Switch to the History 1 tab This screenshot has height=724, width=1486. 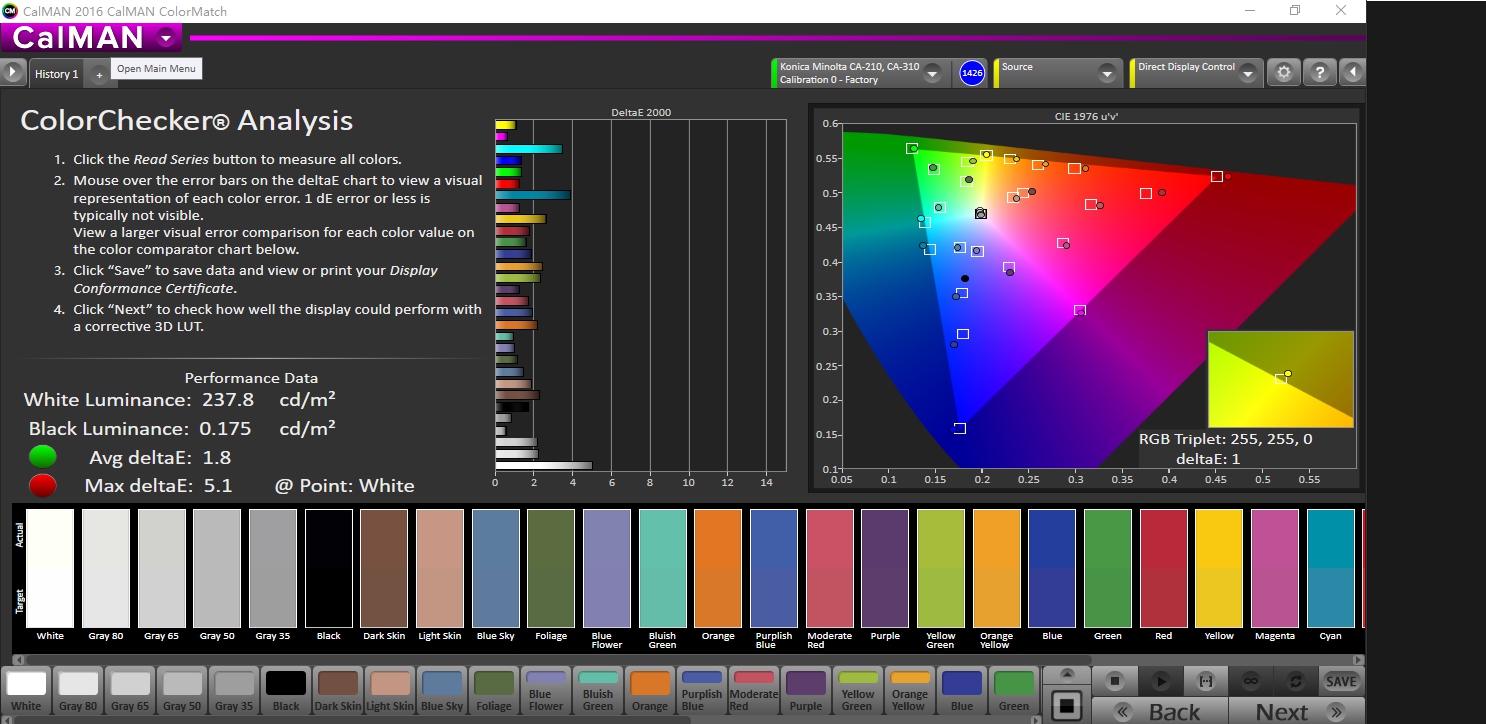[x=56, y=74]
